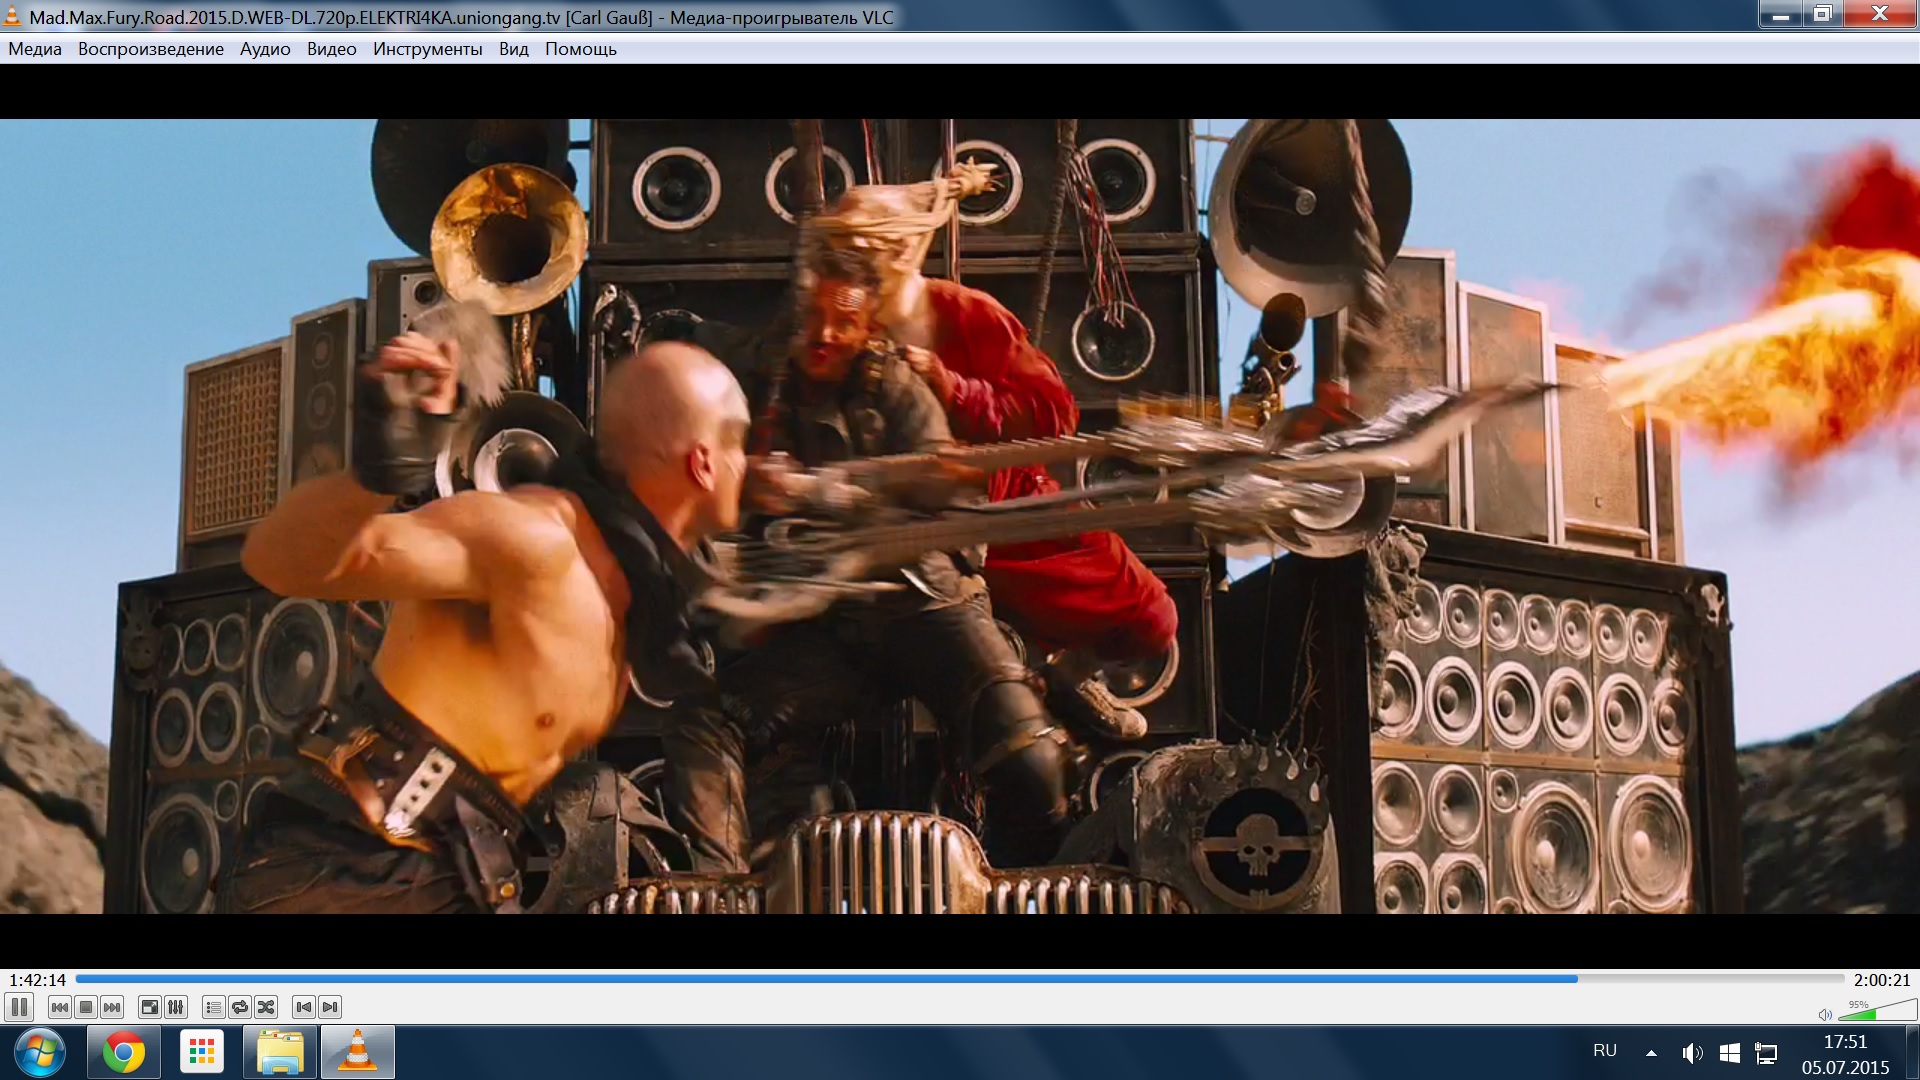Mute audio via VLC speaker icon

(x=1825, y=1014)
